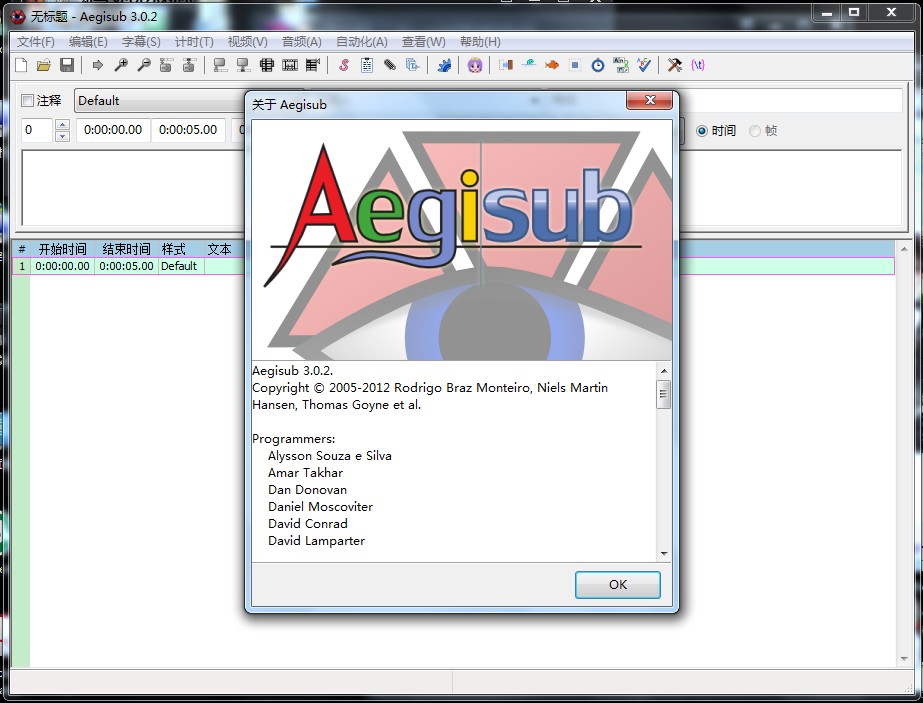Open the Properties clipboard icon
The width and height of the screenshot is (923, 703).
(x=367, y=65)
